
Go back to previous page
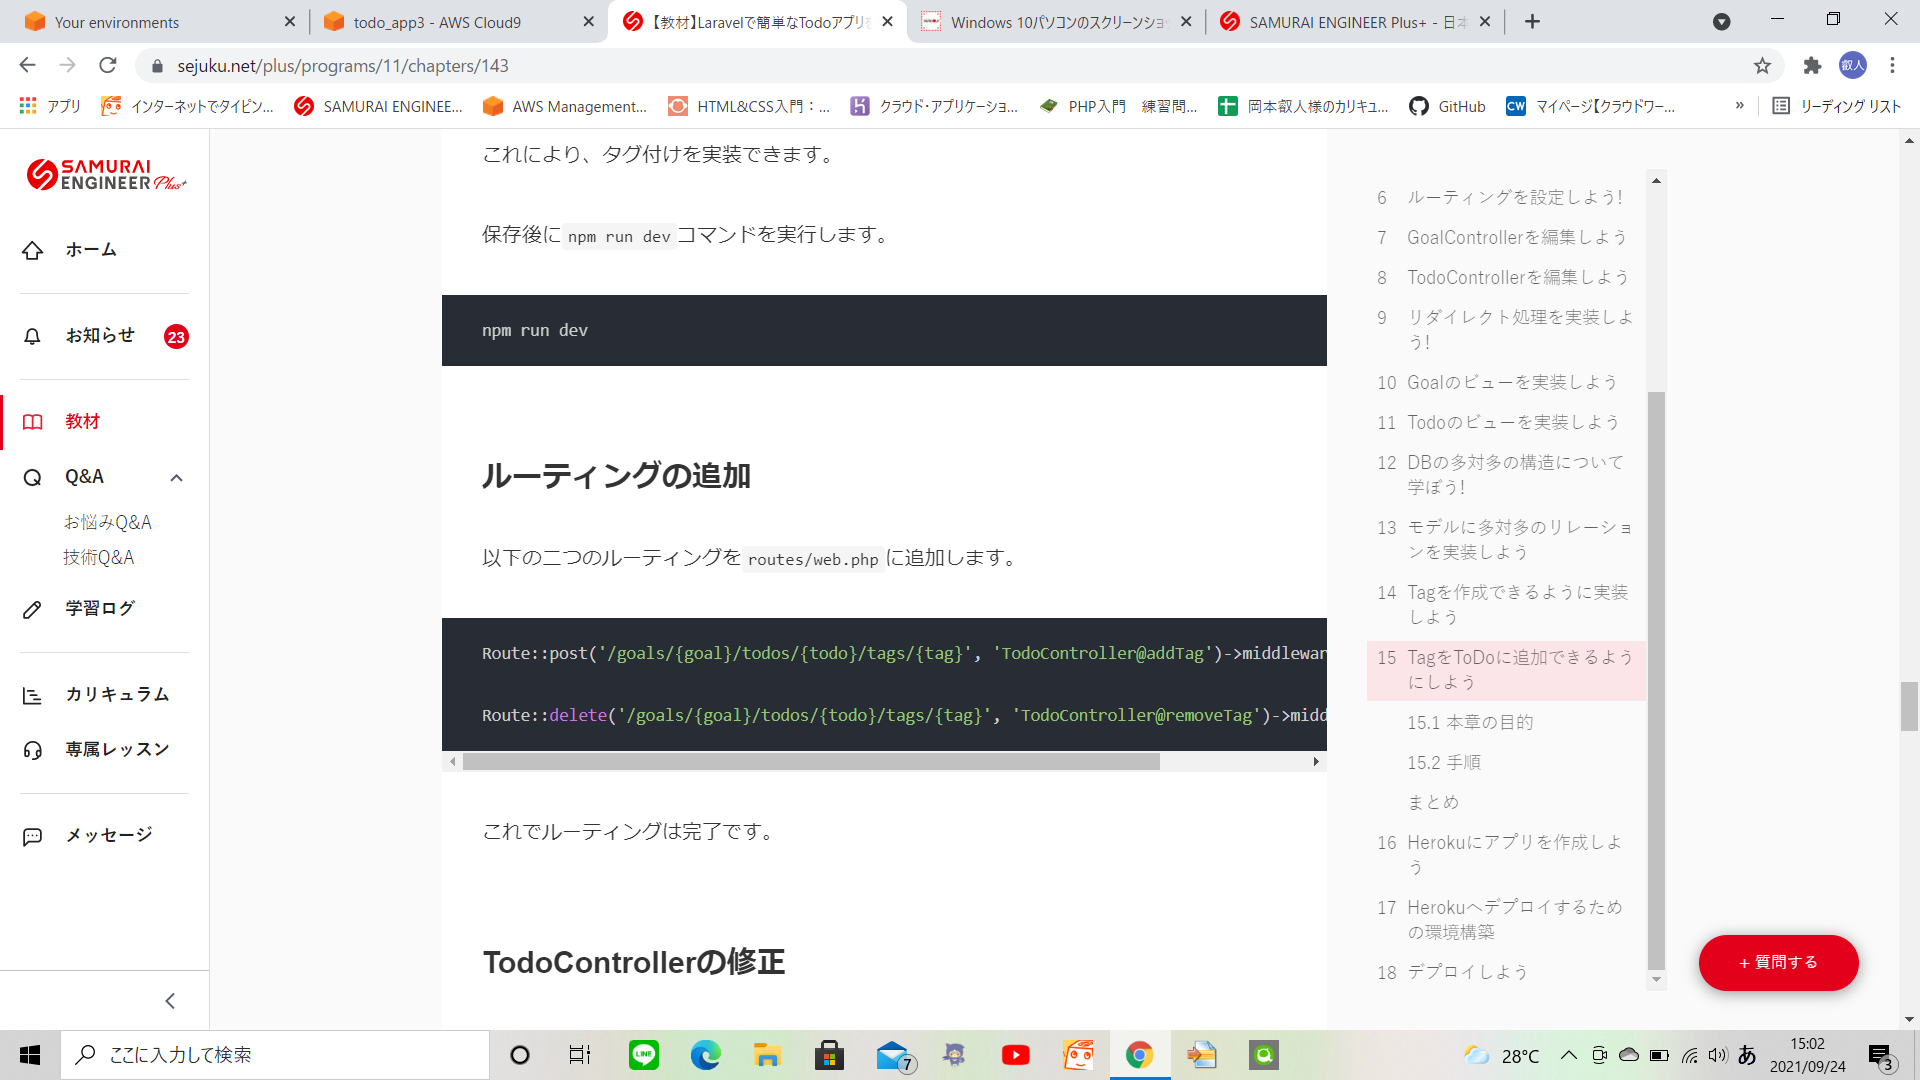pos(27,66)
